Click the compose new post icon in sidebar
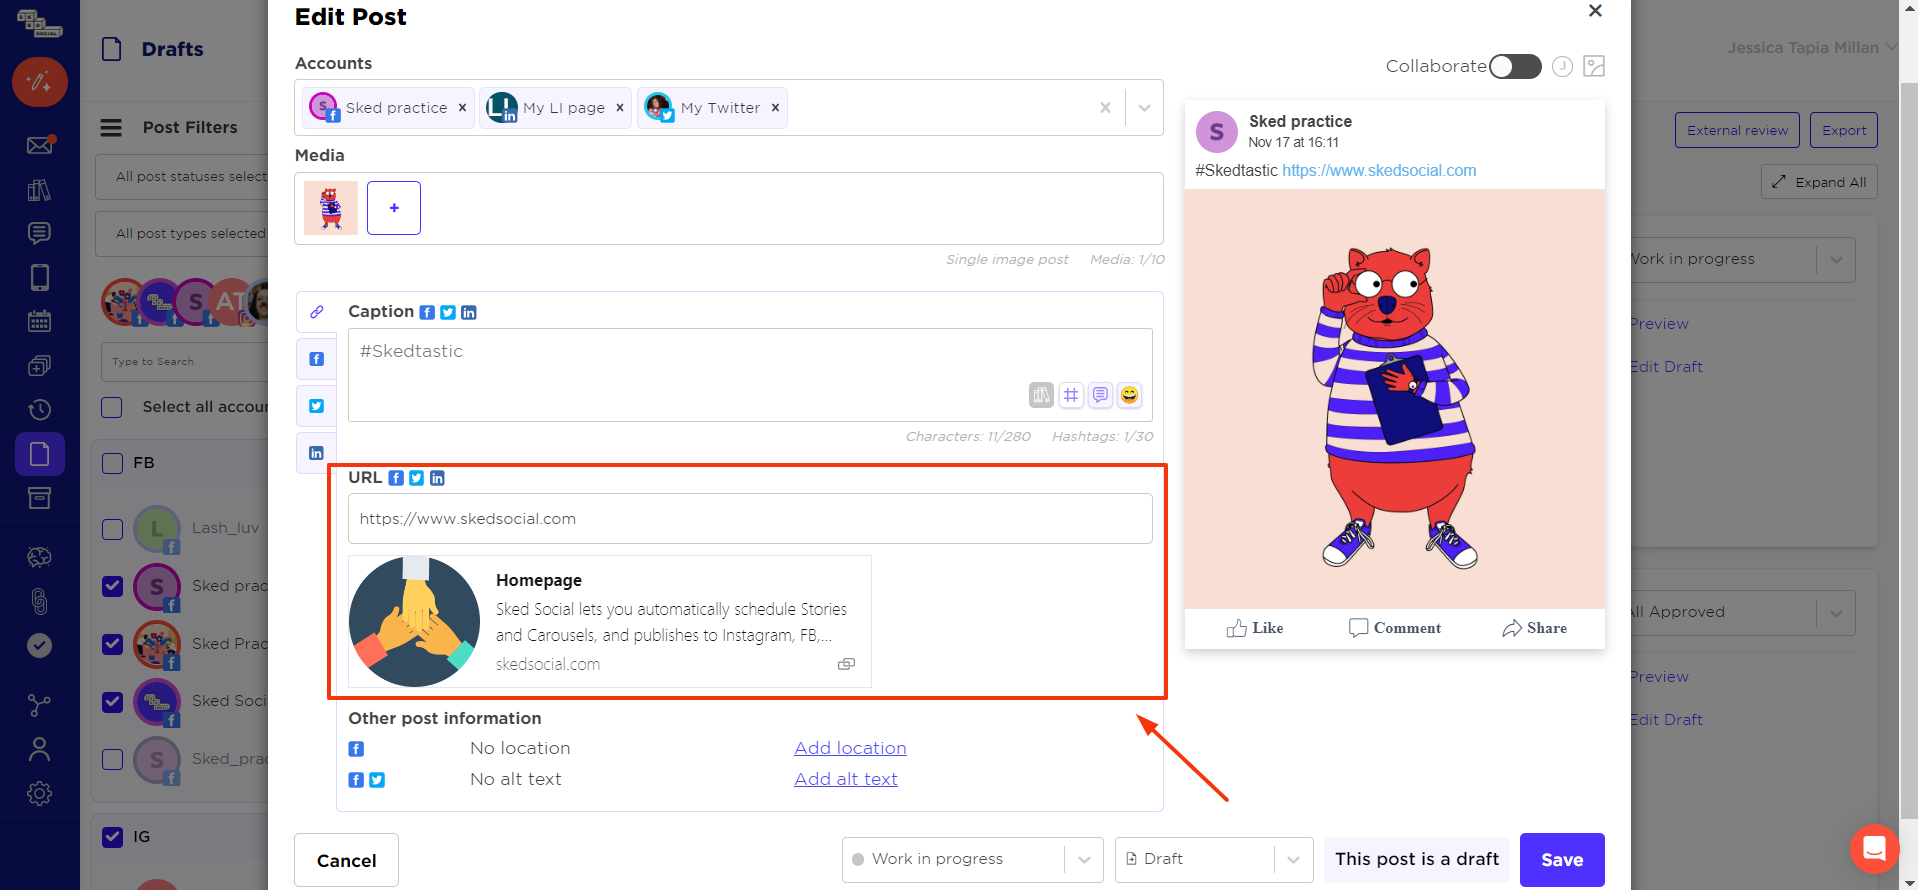 (x=40, y=82)
